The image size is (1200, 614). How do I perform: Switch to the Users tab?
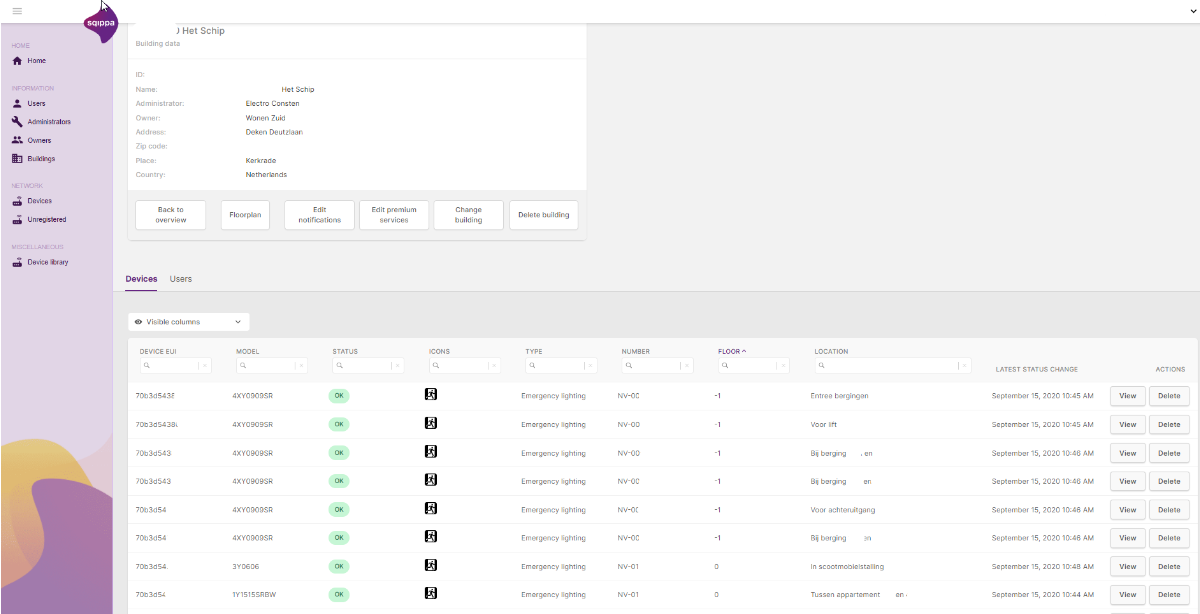[181, 279]
